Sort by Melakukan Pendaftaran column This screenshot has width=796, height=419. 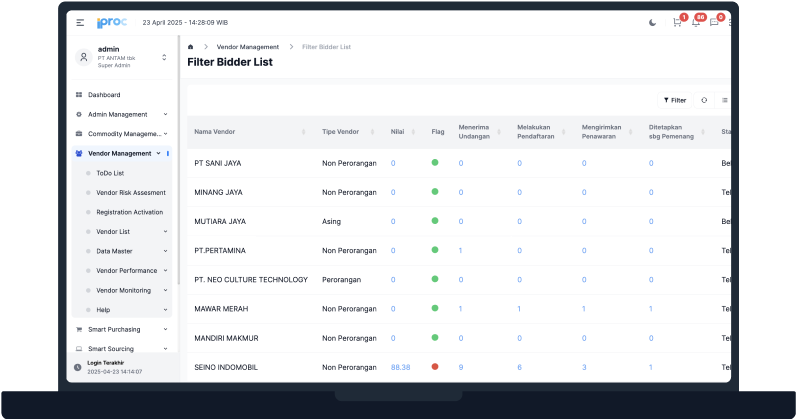point(565,132)
